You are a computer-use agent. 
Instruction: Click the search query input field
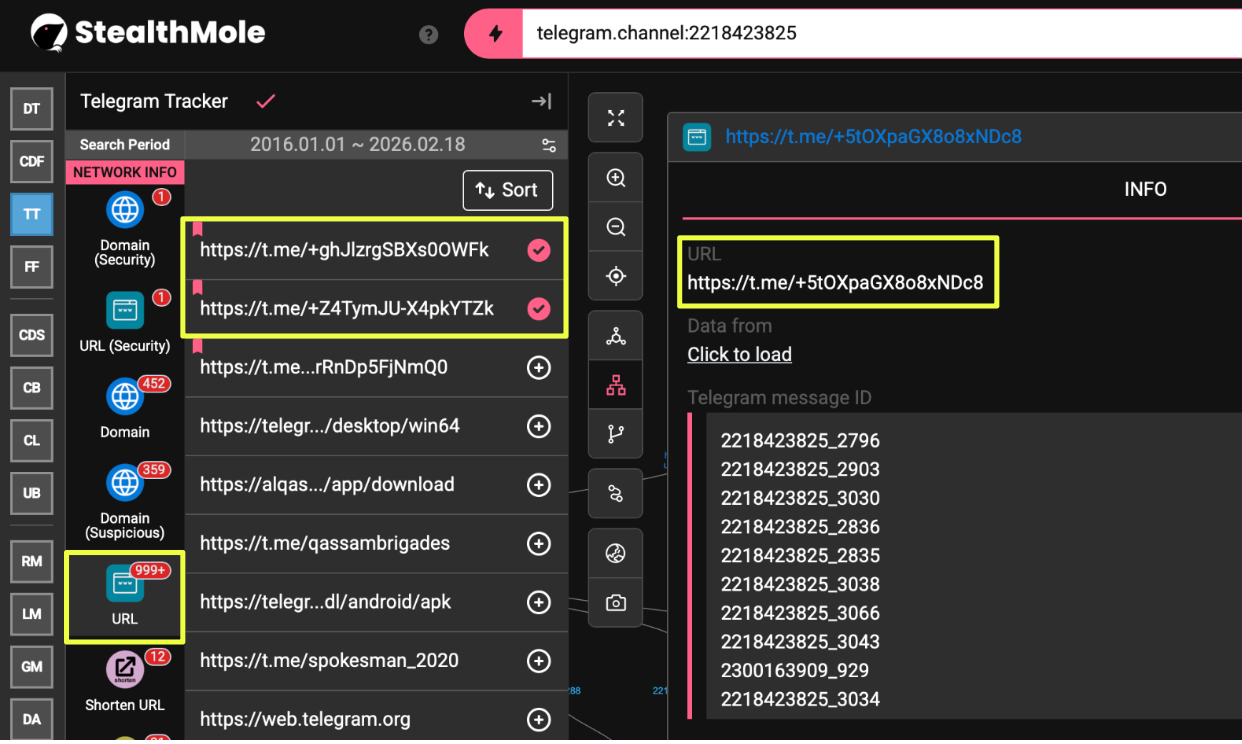tap(880, 33)
